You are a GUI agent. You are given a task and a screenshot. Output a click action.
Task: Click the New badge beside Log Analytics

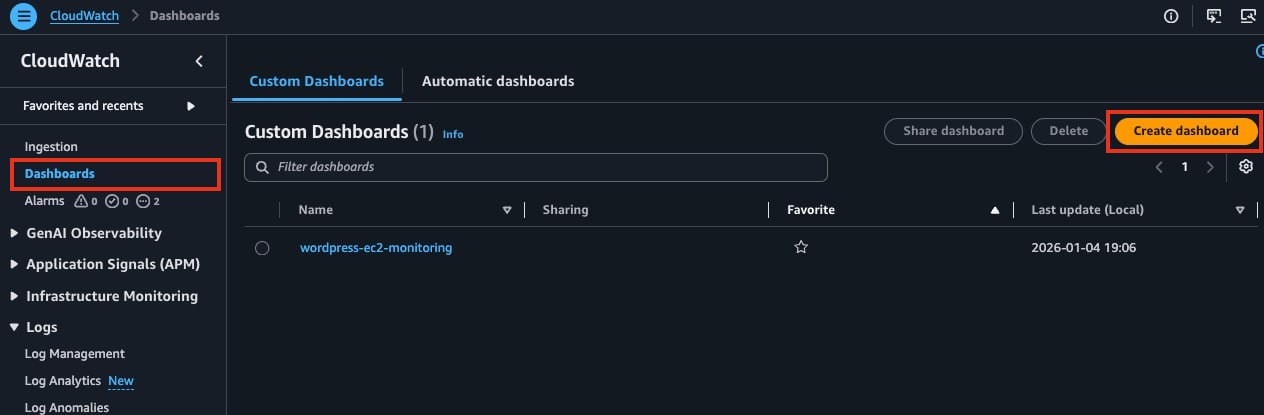point(121,381)
